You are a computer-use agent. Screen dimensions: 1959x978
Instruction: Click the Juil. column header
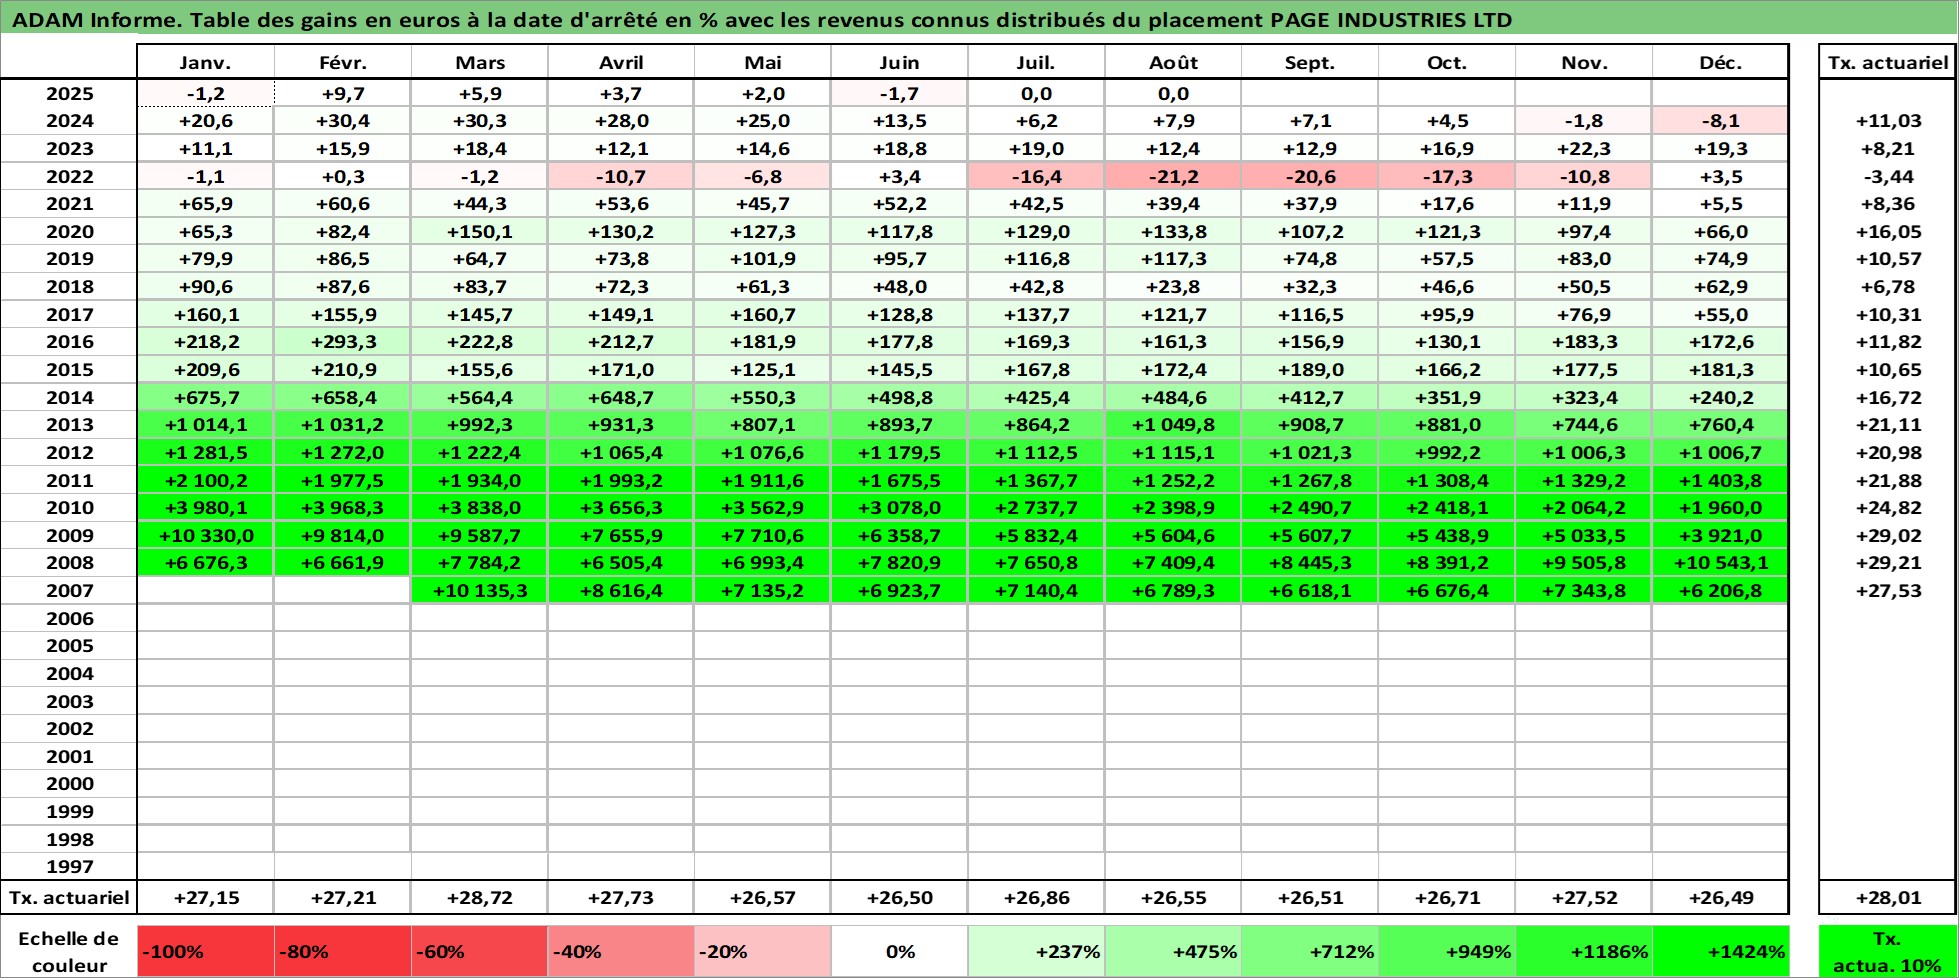click(1036, 62)
